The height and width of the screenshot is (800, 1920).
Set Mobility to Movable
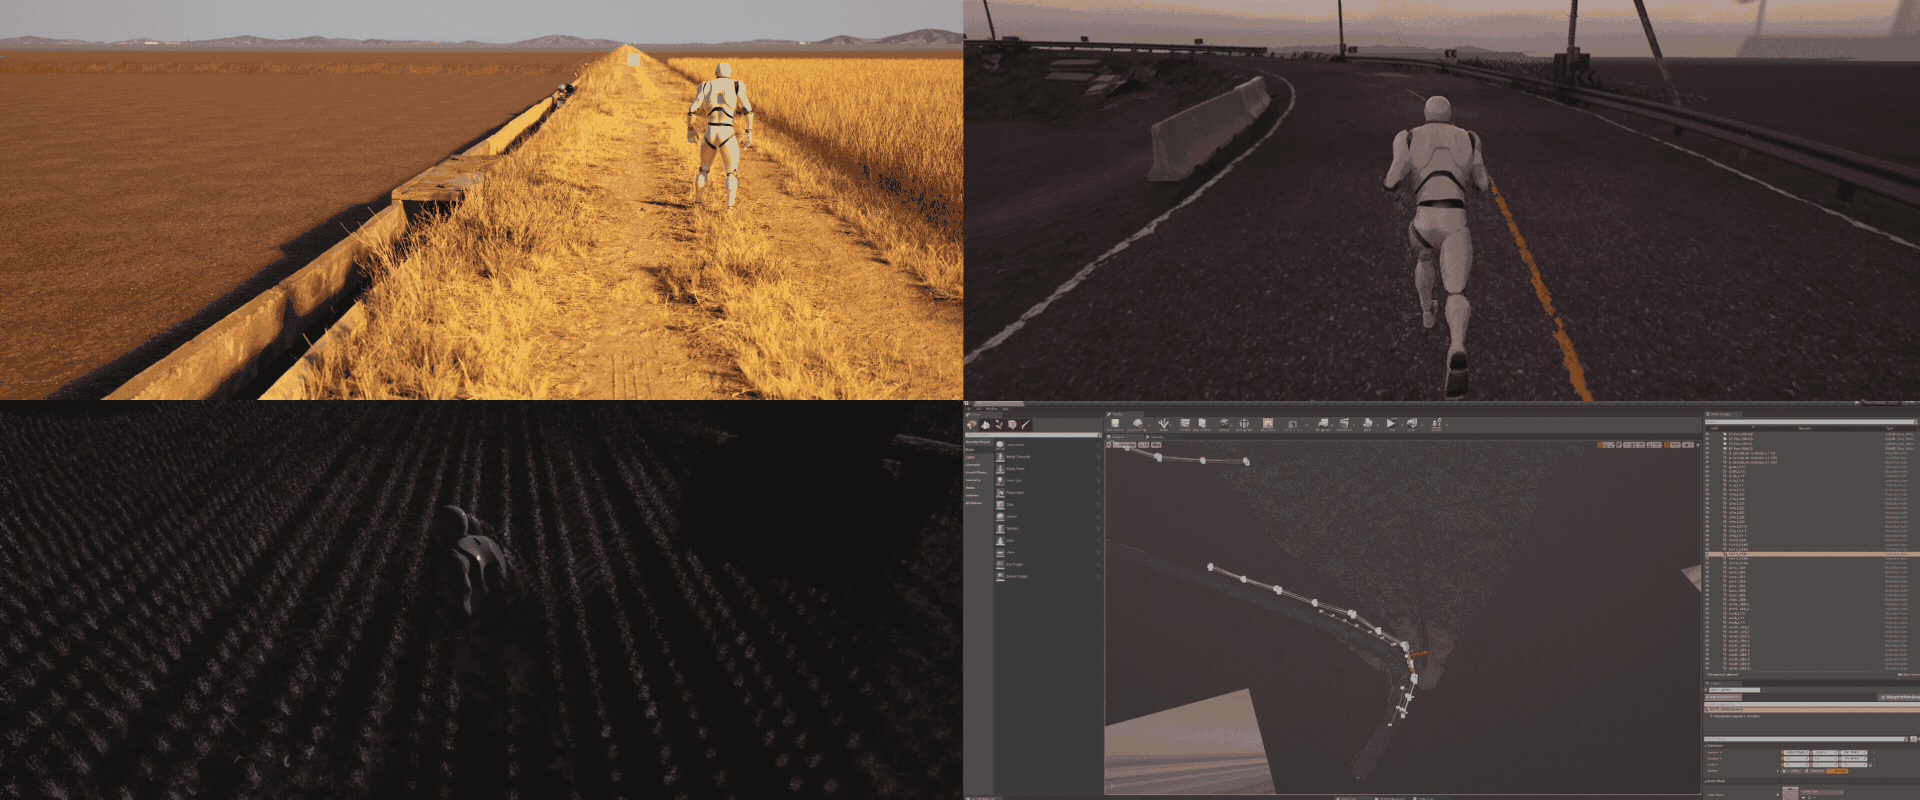[1837, 771]
